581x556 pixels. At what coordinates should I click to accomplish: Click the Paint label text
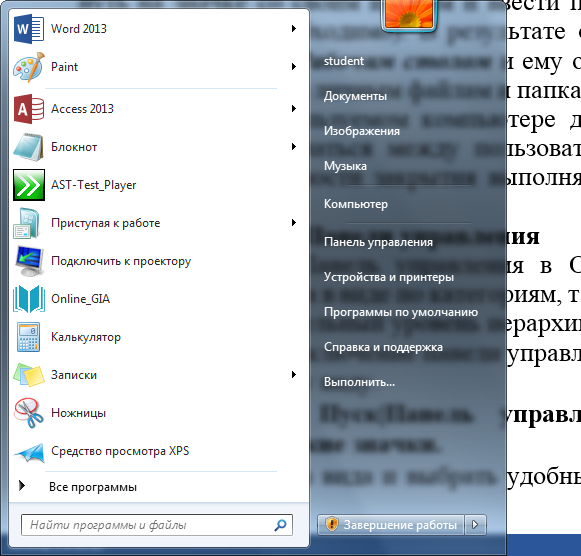64,67
